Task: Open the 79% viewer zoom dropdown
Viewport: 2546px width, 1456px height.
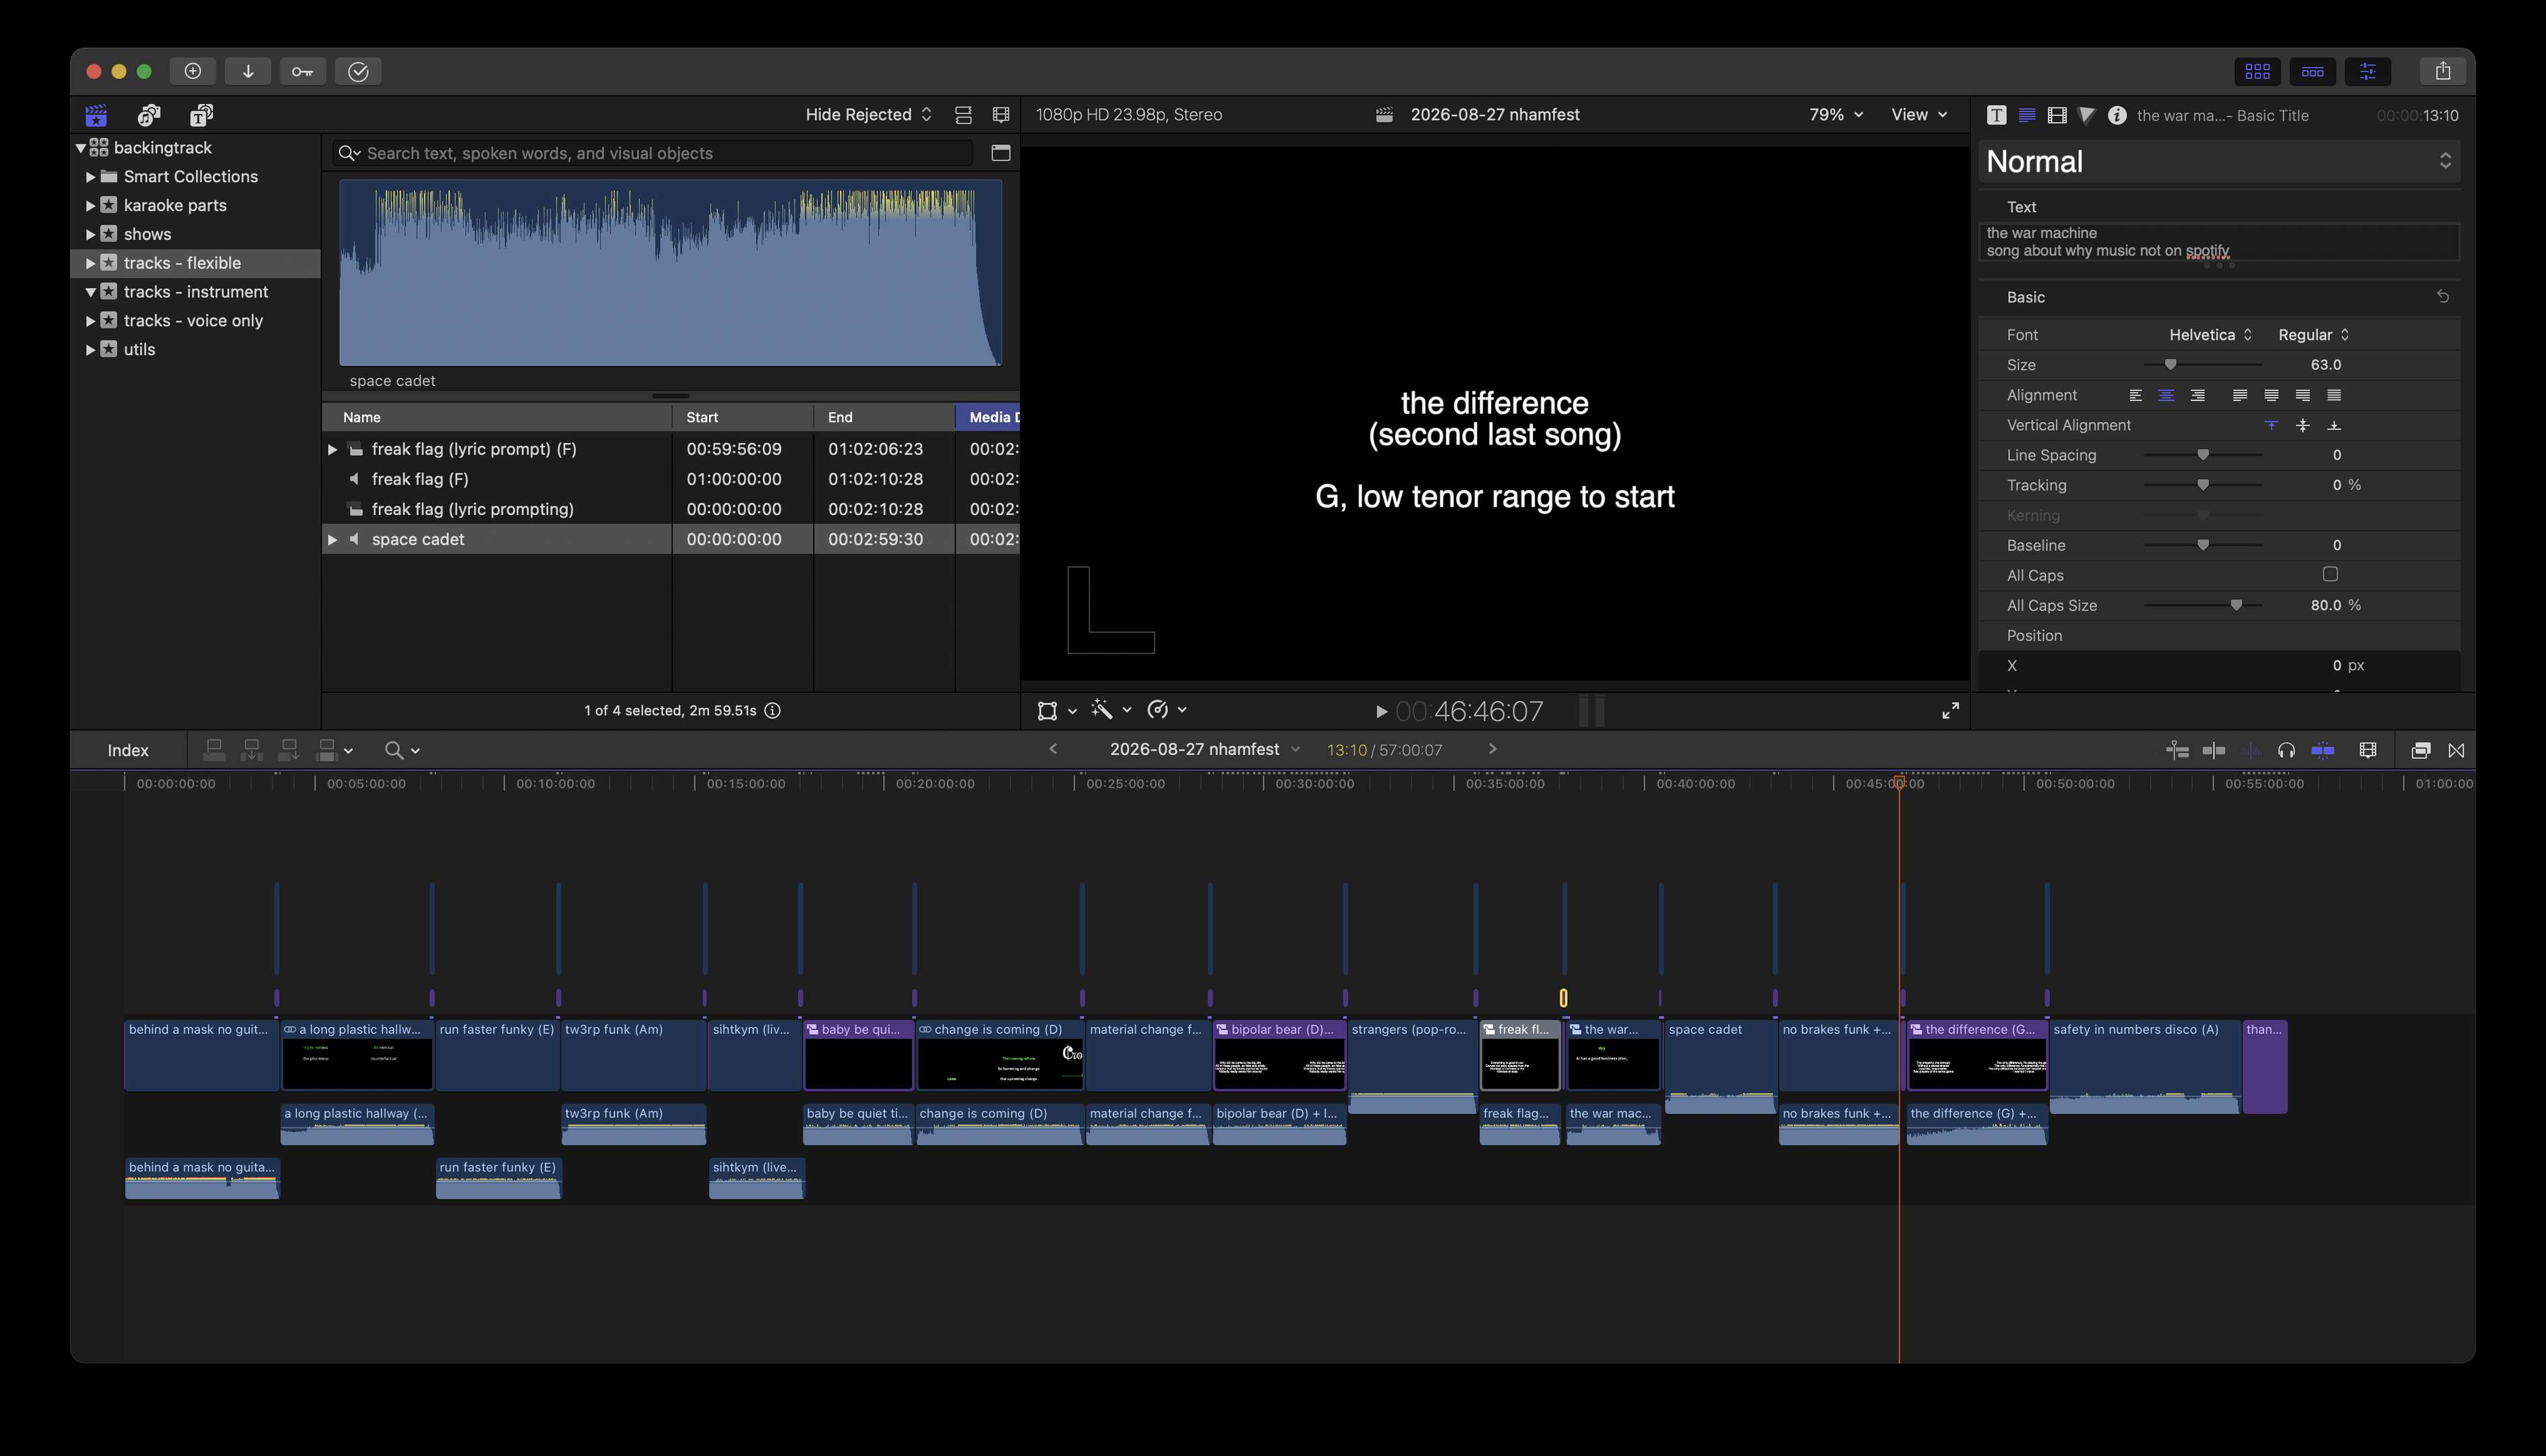Action: [x=1836, y=115]
